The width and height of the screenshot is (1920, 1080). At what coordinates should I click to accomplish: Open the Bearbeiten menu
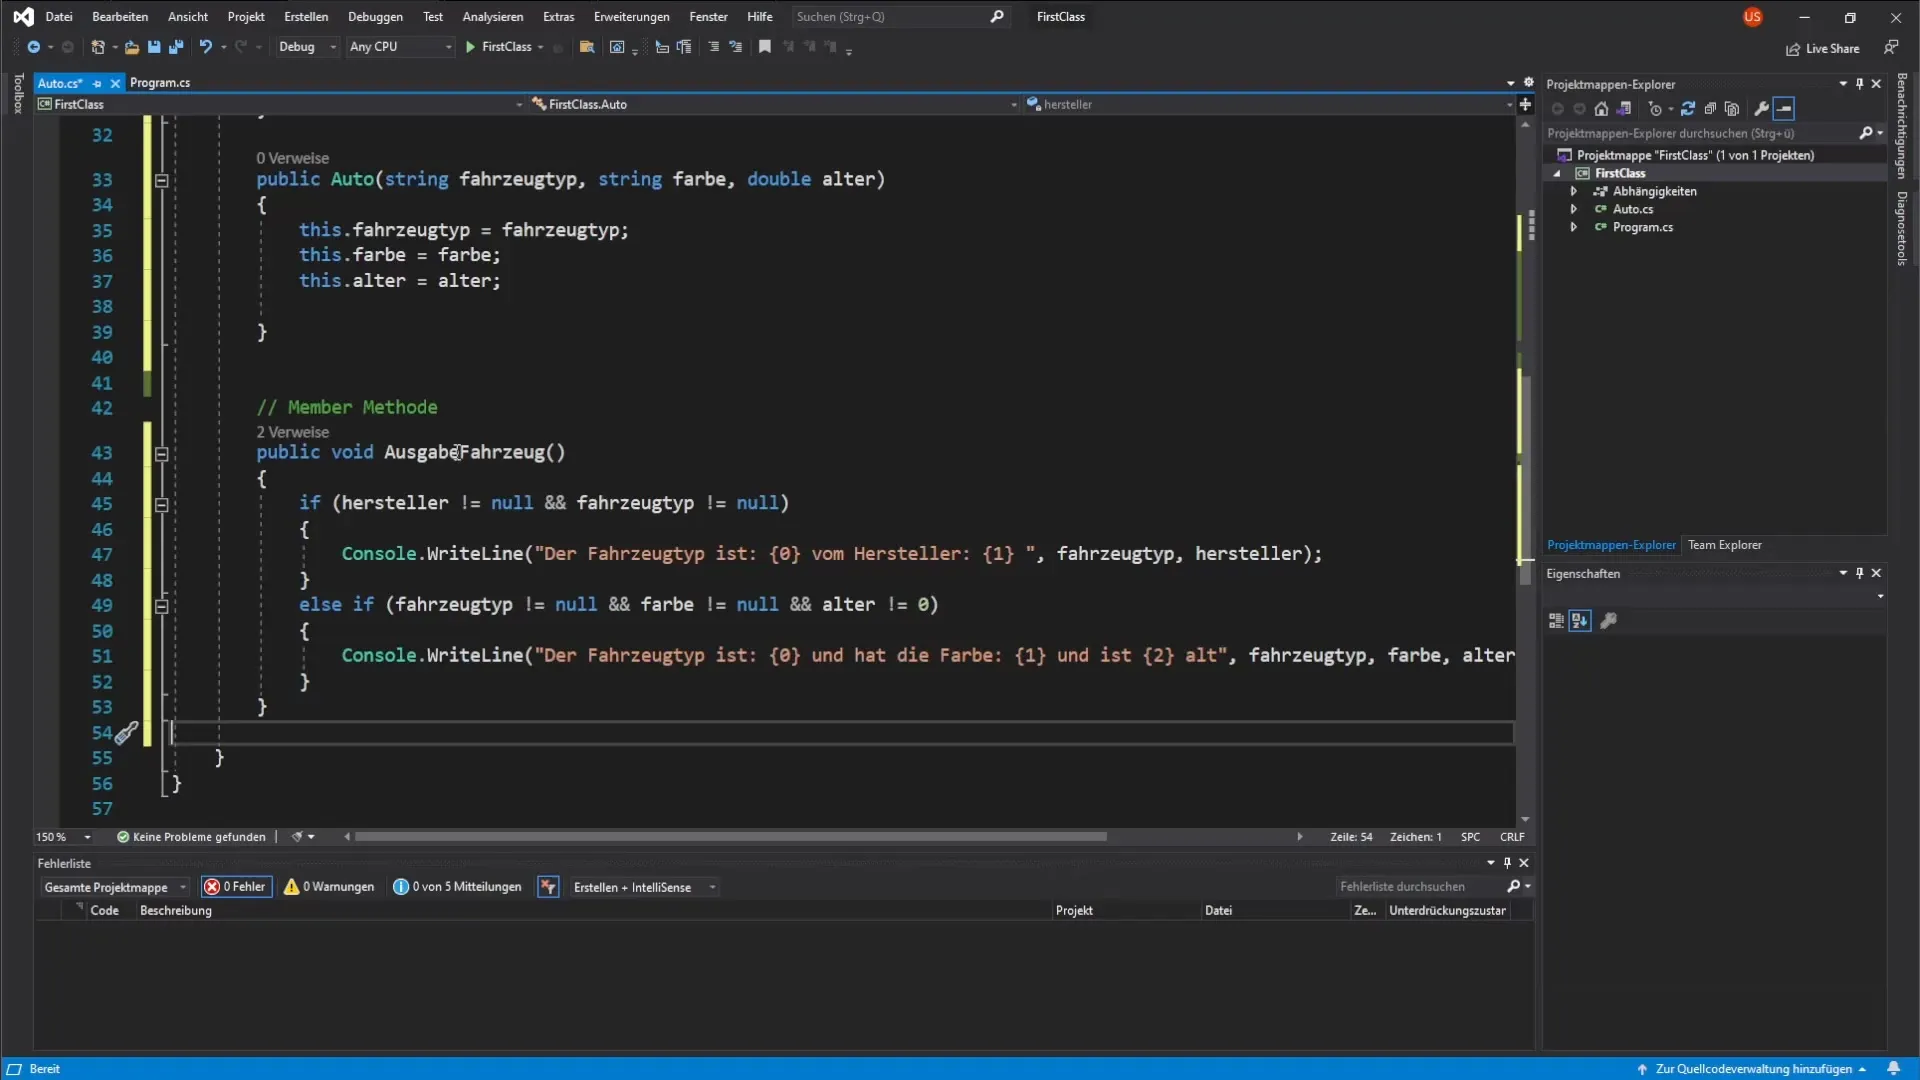(x=120, y=17)
